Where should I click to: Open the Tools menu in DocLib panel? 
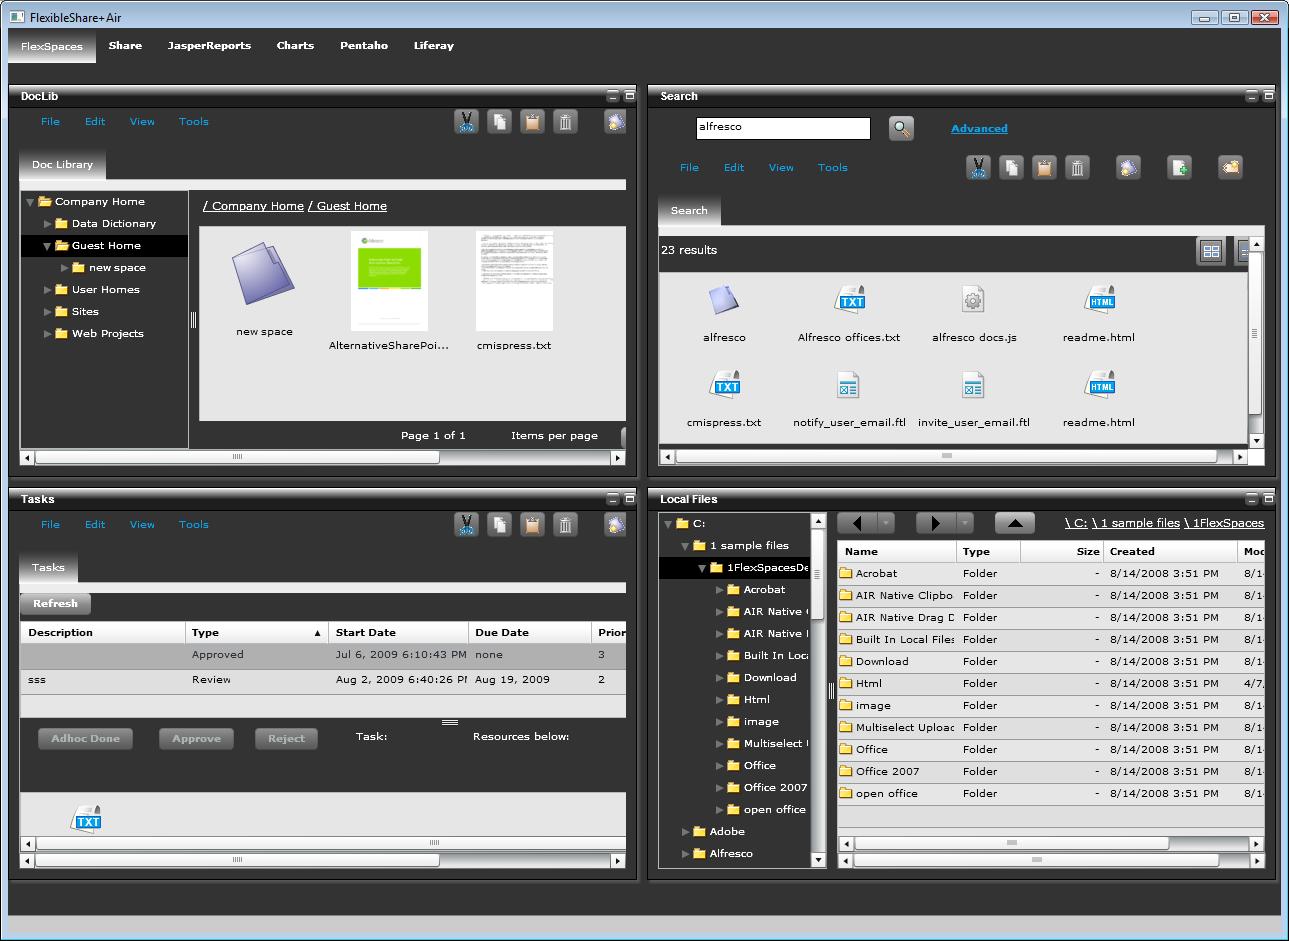pyautogui.click(x=193, y=122)
